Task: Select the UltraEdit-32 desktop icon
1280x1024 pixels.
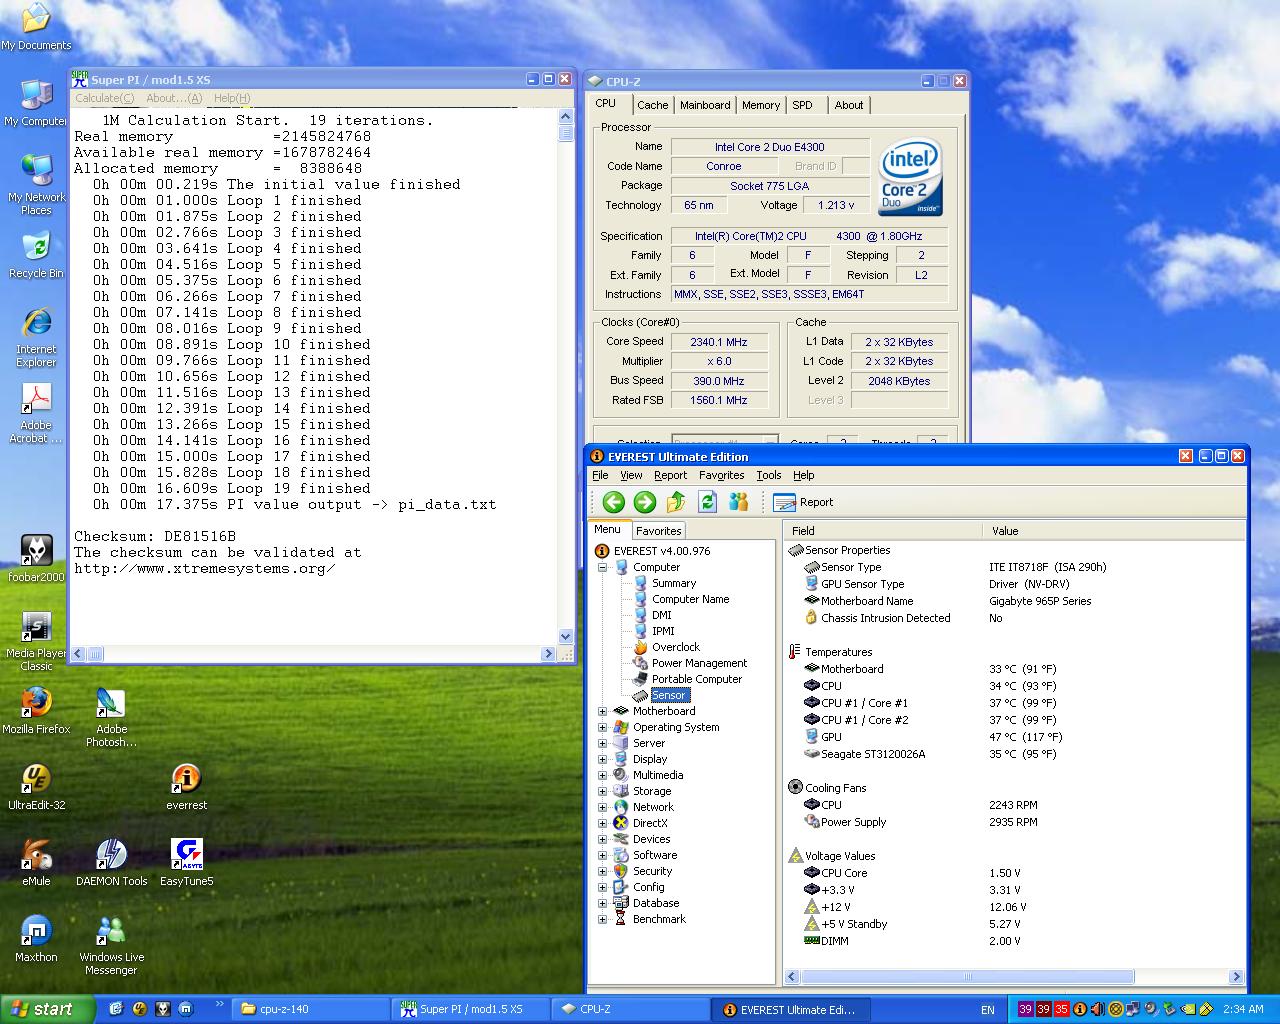Action: (36, 787)
